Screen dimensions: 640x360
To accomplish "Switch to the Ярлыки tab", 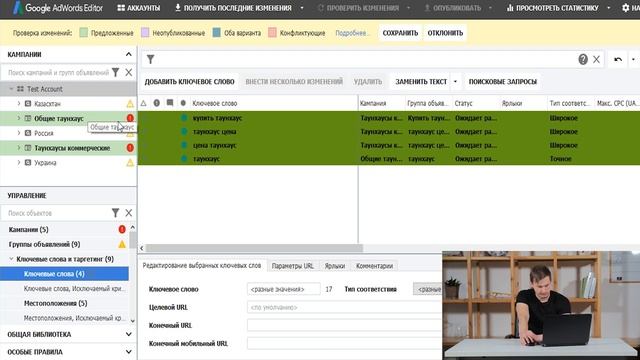I will click(x=335, y=266).
